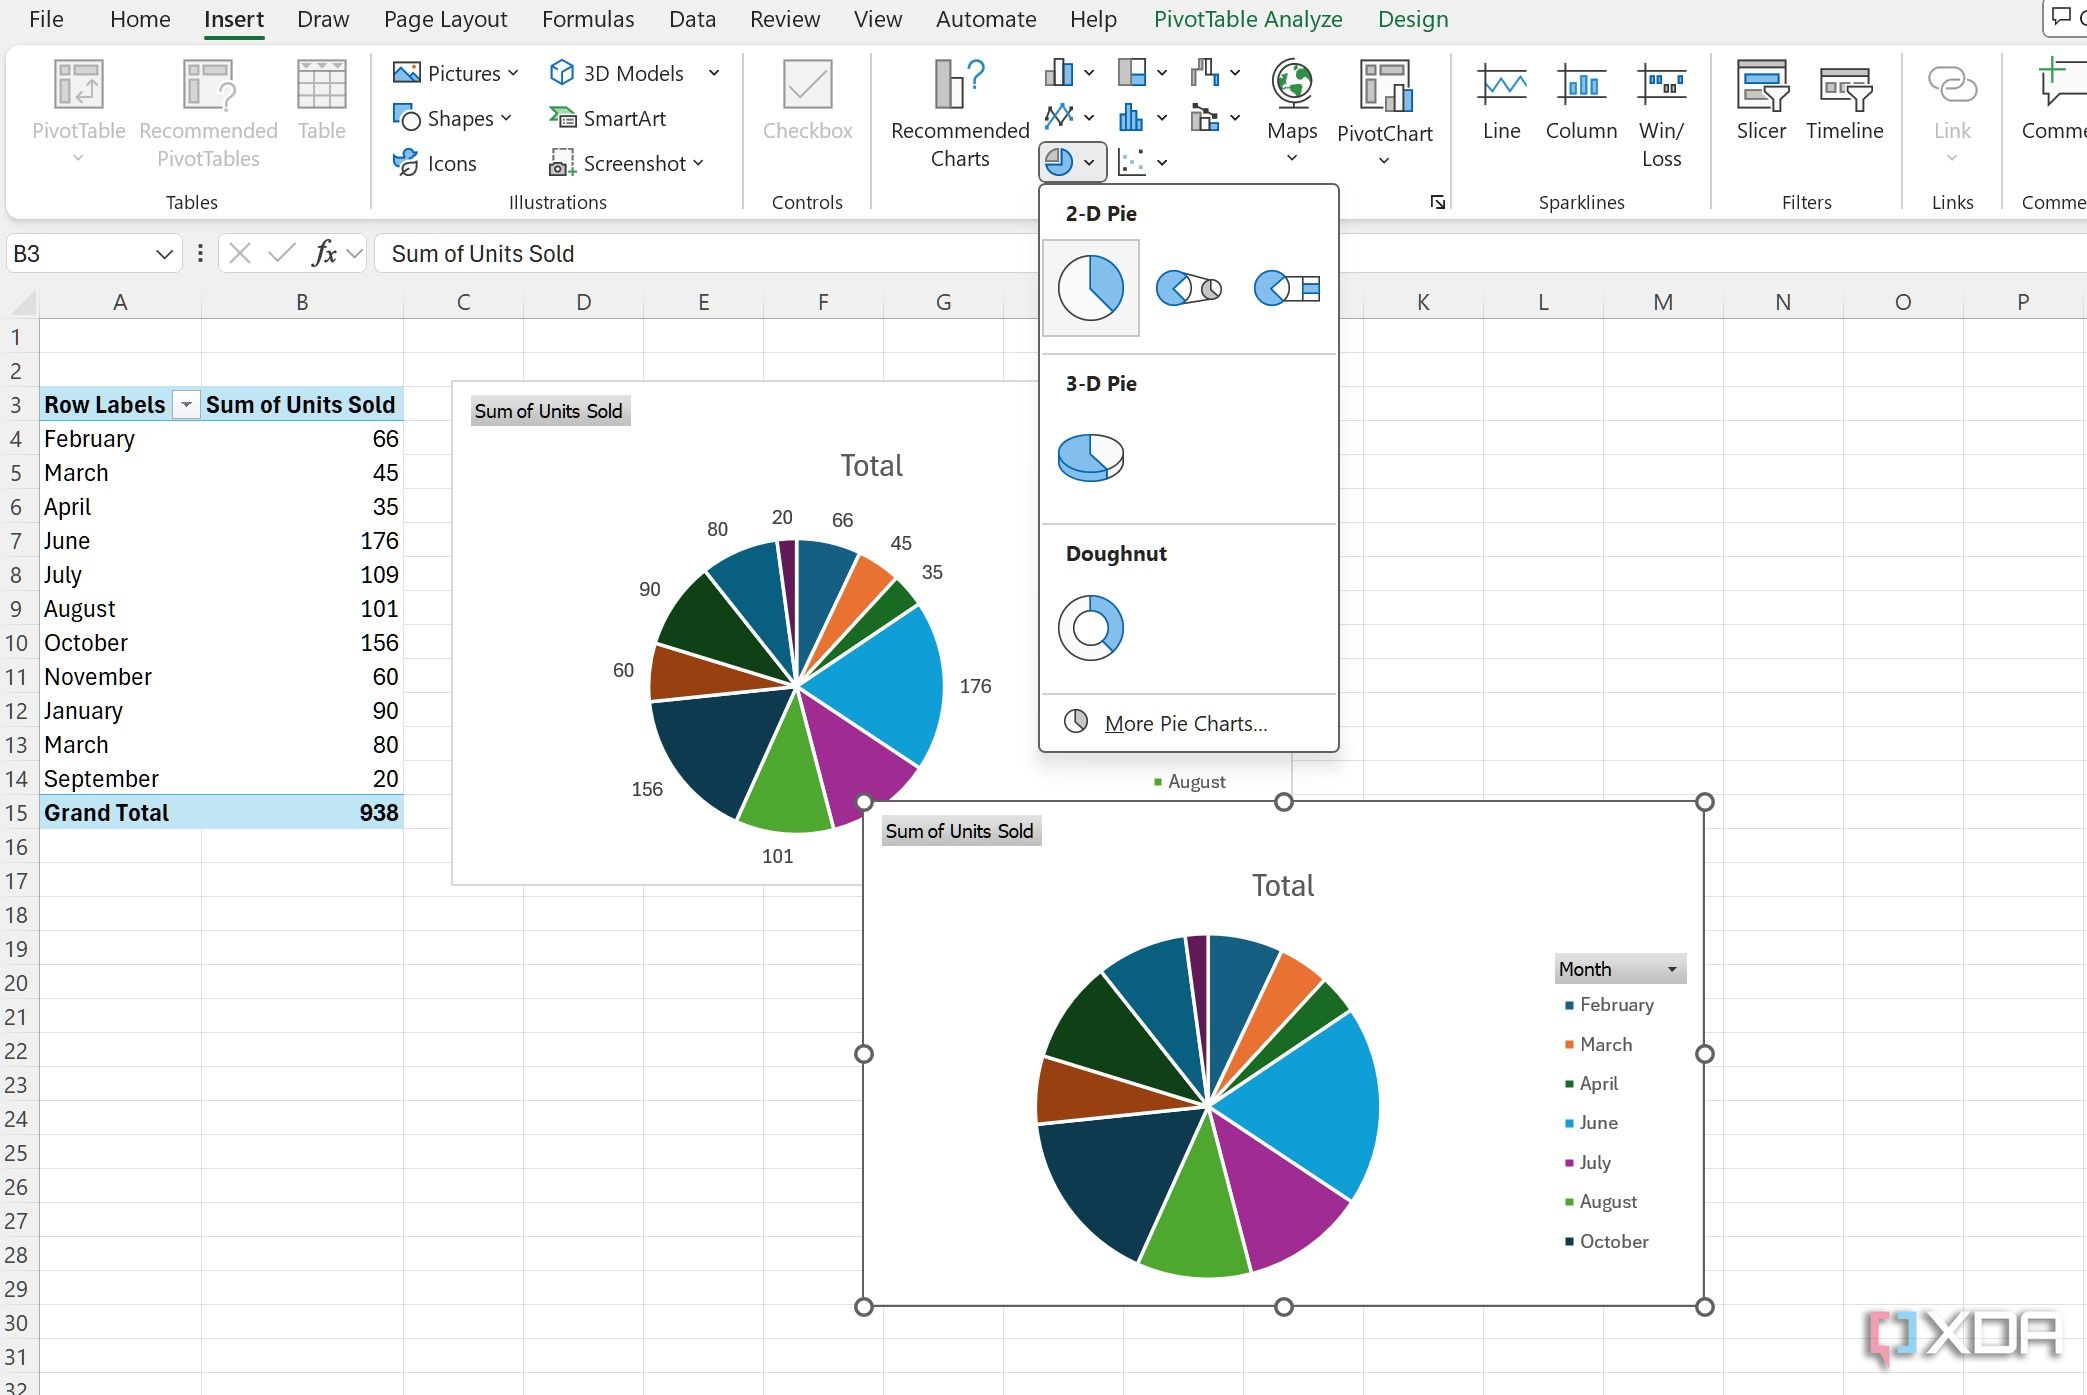Expand the Month filter dropdown

(1671, 968)
